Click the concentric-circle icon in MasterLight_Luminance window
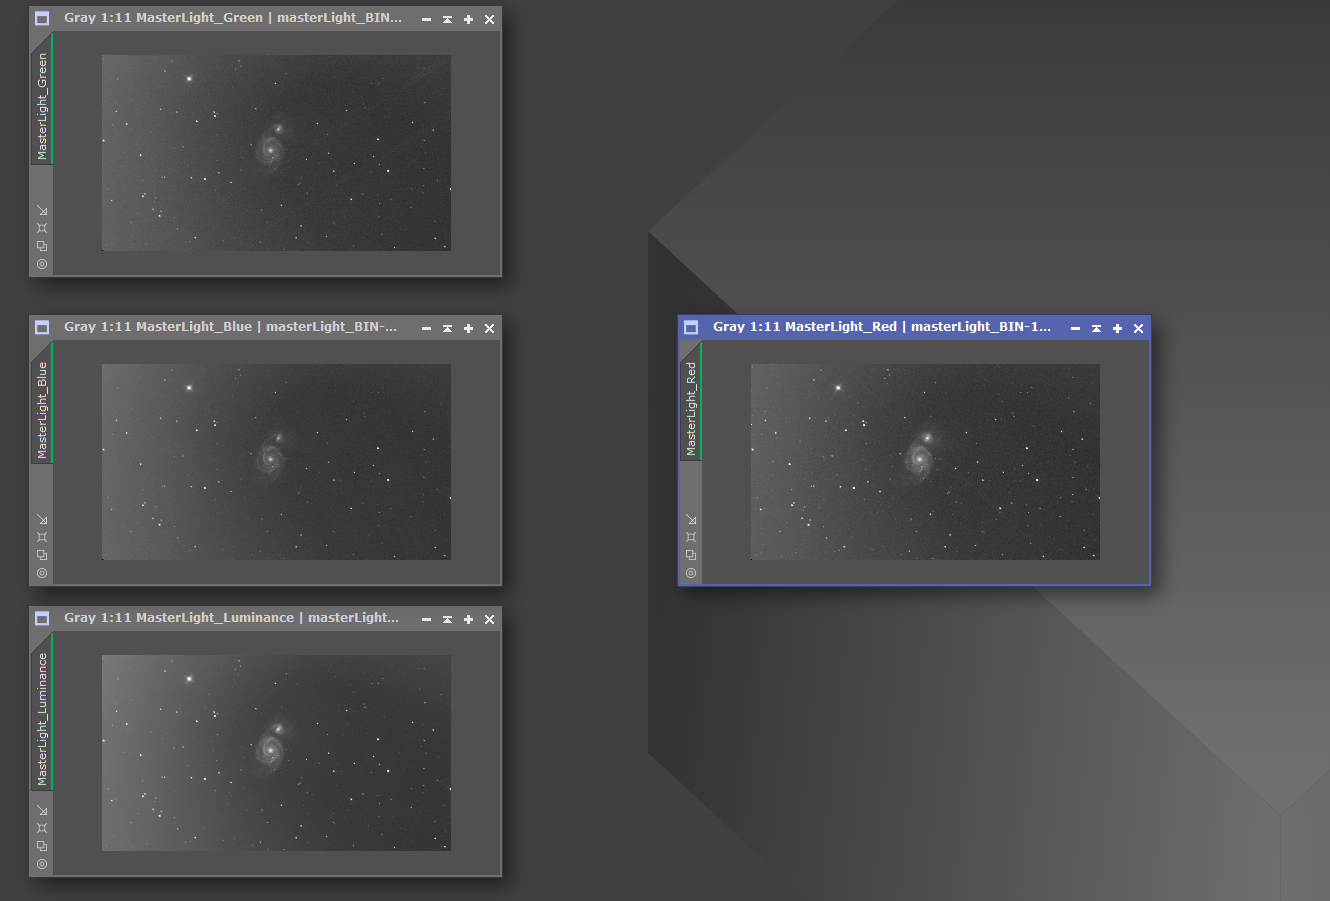Image resolution: width=1330 pixels, height=901 pixels. pos(42,864)
